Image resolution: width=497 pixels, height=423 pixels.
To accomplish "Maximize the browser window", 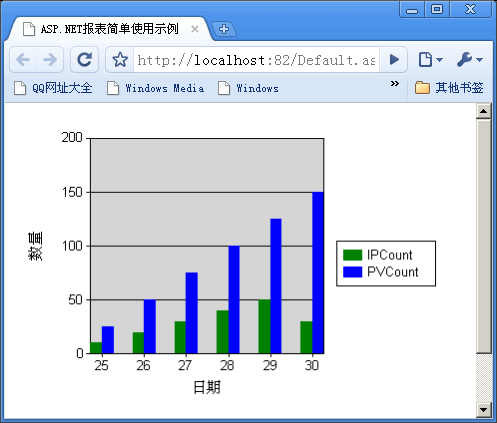I will click(x=437, y=9).
